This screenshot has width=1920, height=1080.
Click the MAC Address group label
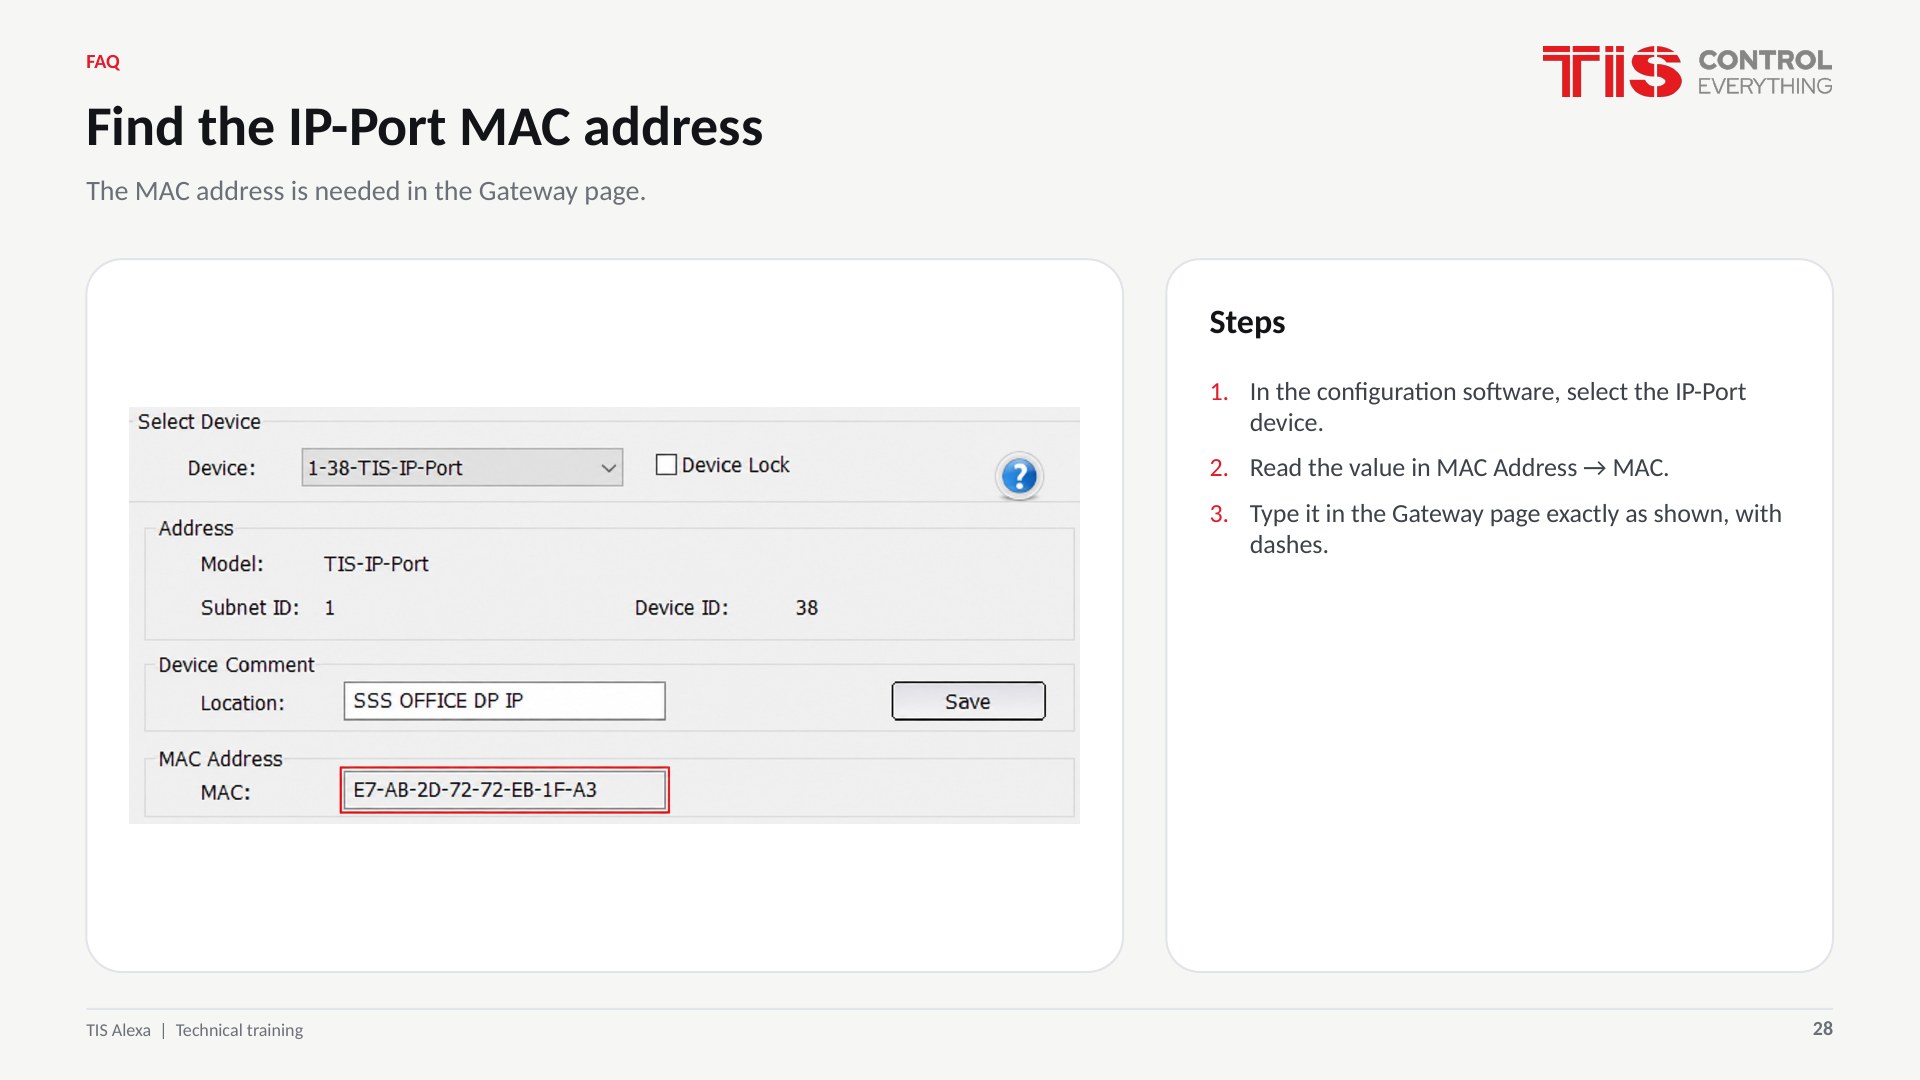[x=220, y=759]
